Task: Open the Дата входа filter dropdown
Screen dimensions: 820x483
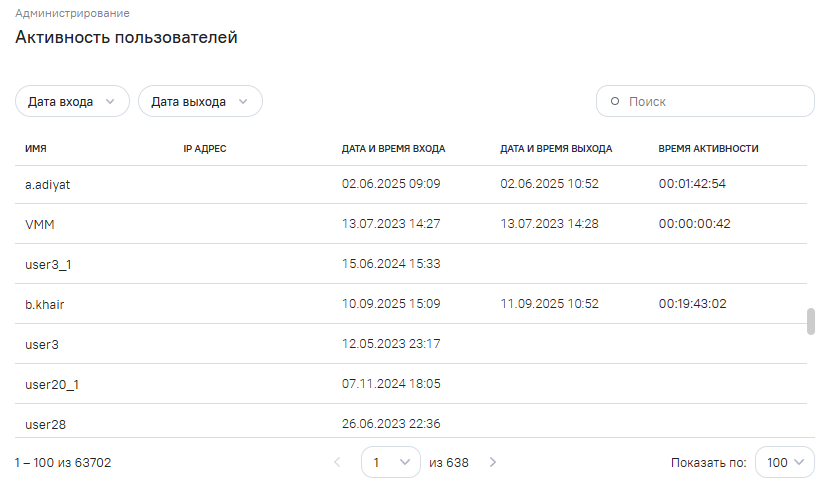Action: [x=72, y=102]
